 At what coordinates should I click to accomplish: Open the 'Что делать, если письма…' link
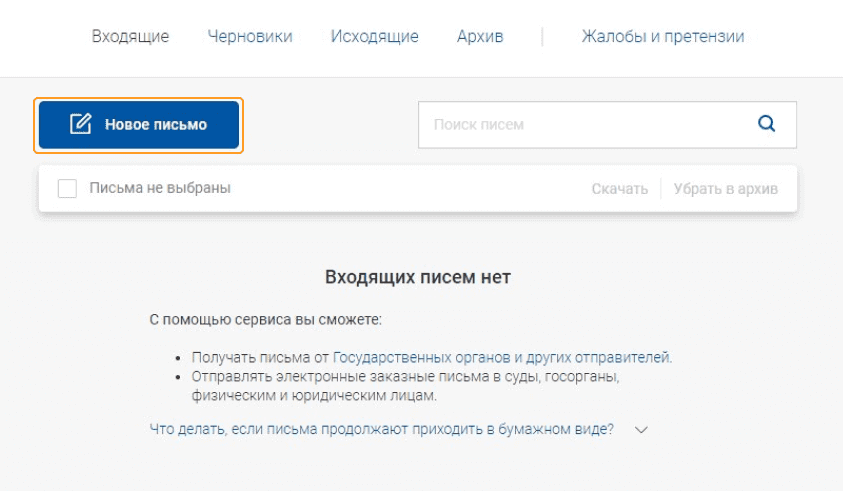tap(381, 429)
